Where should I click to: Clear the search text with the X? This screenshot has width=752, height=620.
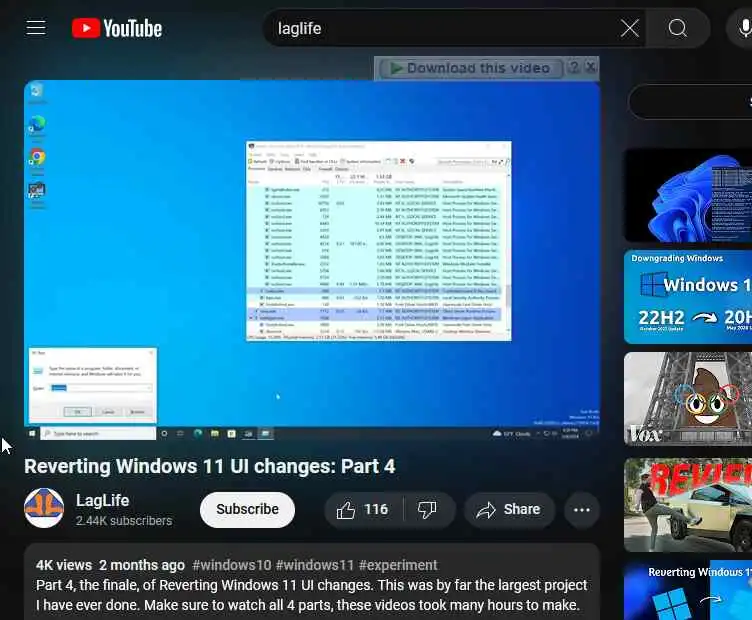(x=630, y=28)
